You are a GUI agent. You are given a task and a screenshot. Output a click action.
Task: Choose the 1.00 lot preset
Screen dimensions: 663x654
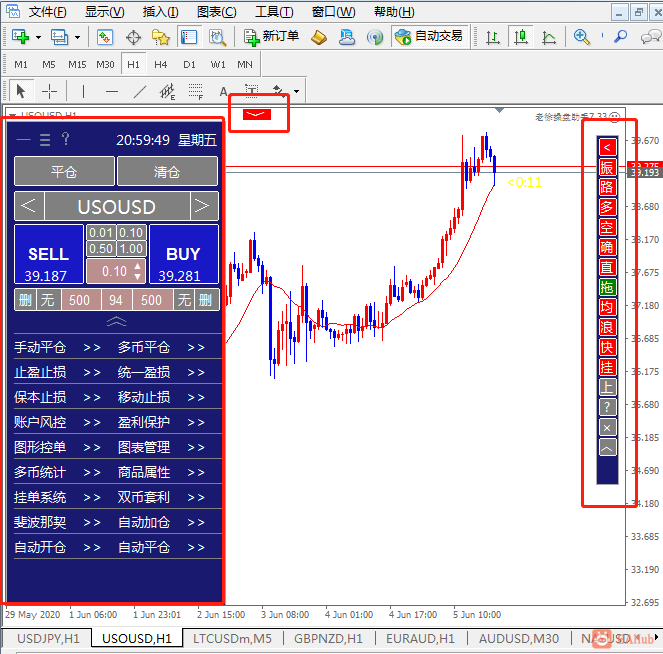[131, 249]
